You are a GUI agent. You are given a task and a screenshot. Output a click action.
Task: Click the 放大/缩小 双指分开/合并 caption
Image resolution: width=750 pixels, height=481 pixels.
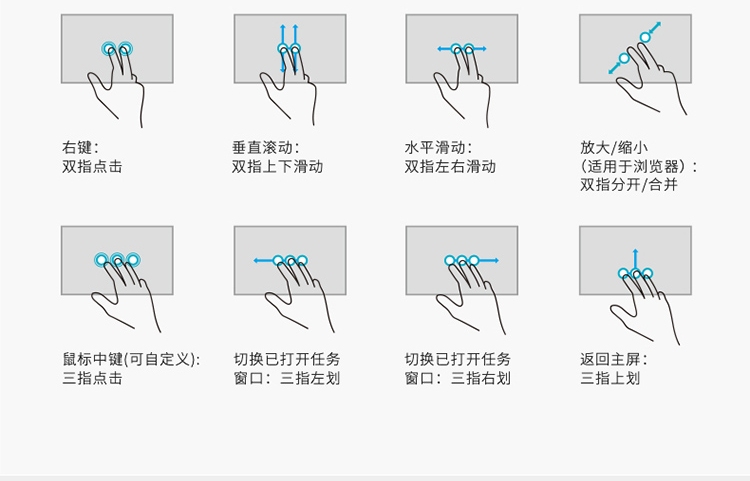coord(639,166)
